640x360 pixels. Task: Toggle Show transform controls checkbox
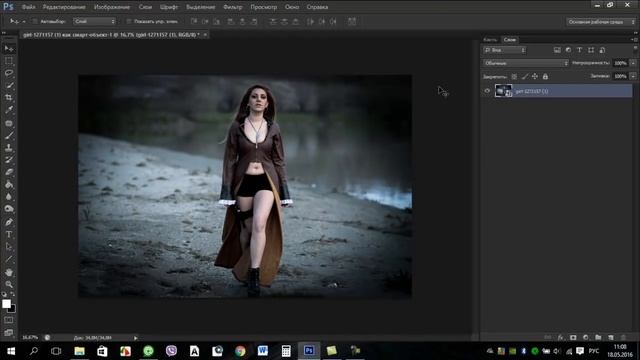(x=129, y=21)
